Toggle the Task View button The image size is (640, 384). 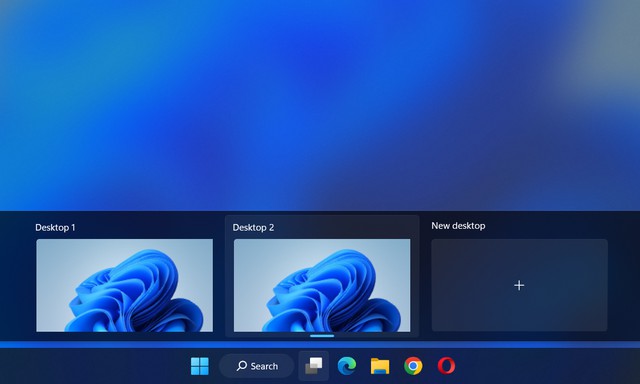(313, 366)
